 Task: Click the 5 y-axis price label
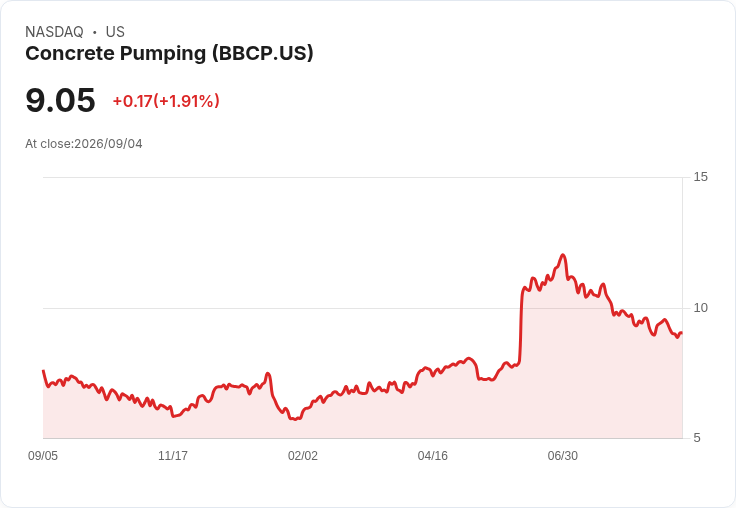(x=697, y=438)
